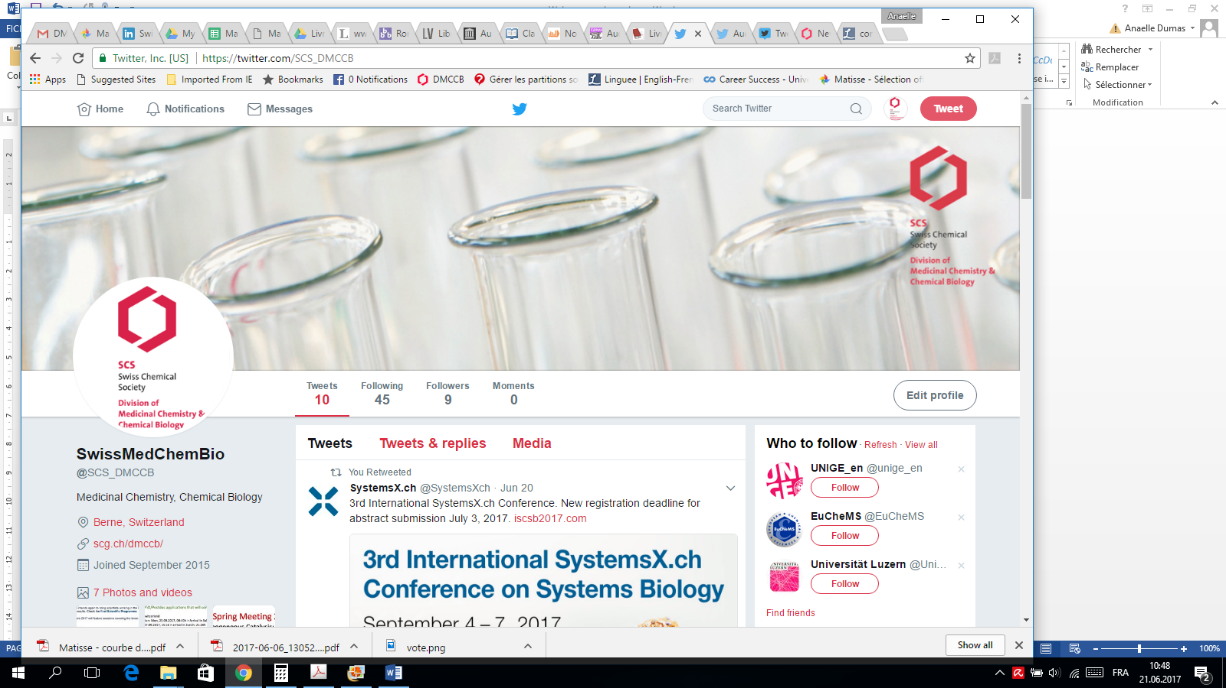The width and height of the screenshot is (1226, 688).
Task: Open Chrome three-dot menu
Action: pyautogui.click(x=1019, y=58)
